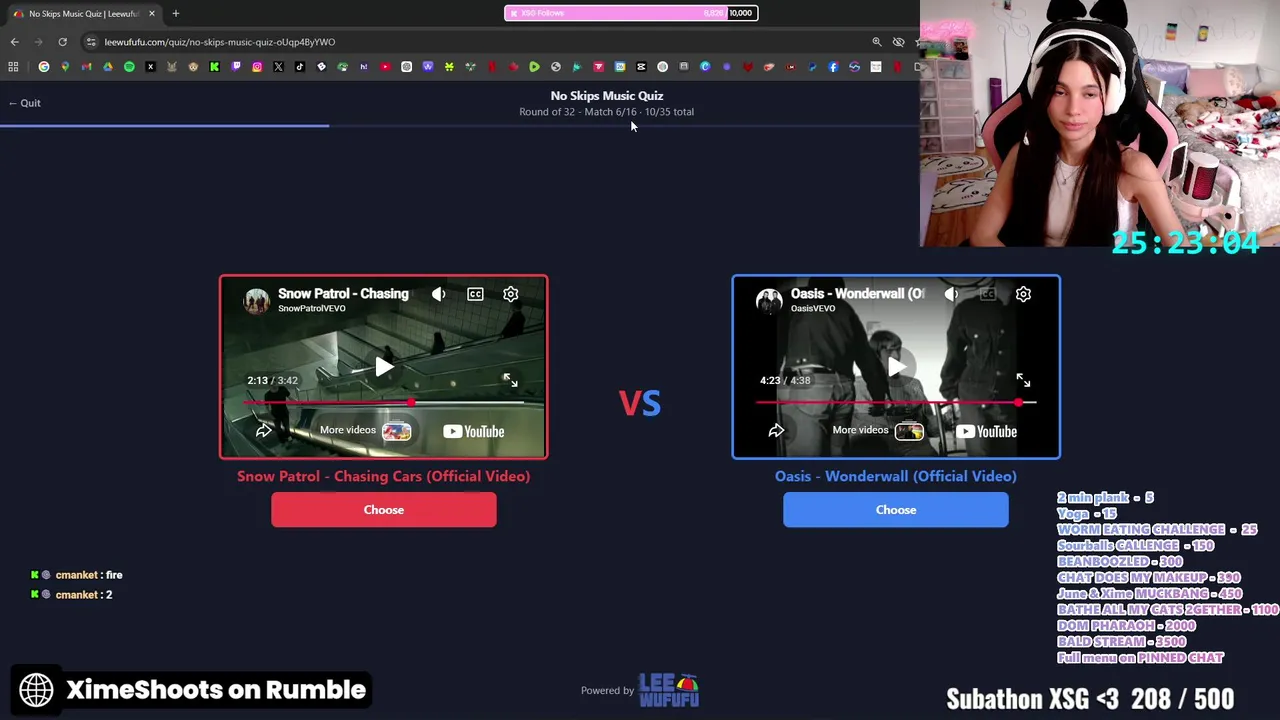
Task: Click Oasis - Wonderwall video title in player
Action: pos(857,293)
